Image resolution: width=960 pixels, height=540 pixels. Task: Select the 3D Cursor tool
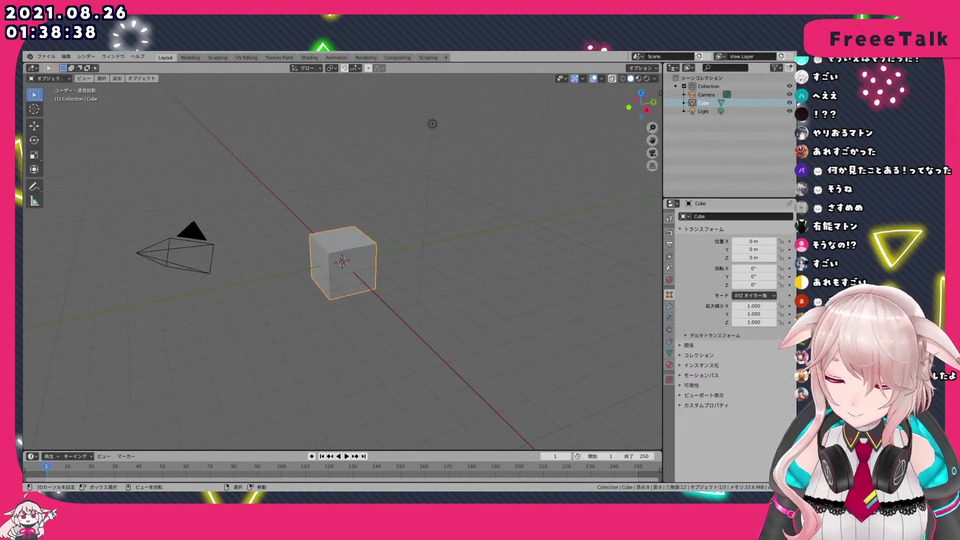coord(34,109)
